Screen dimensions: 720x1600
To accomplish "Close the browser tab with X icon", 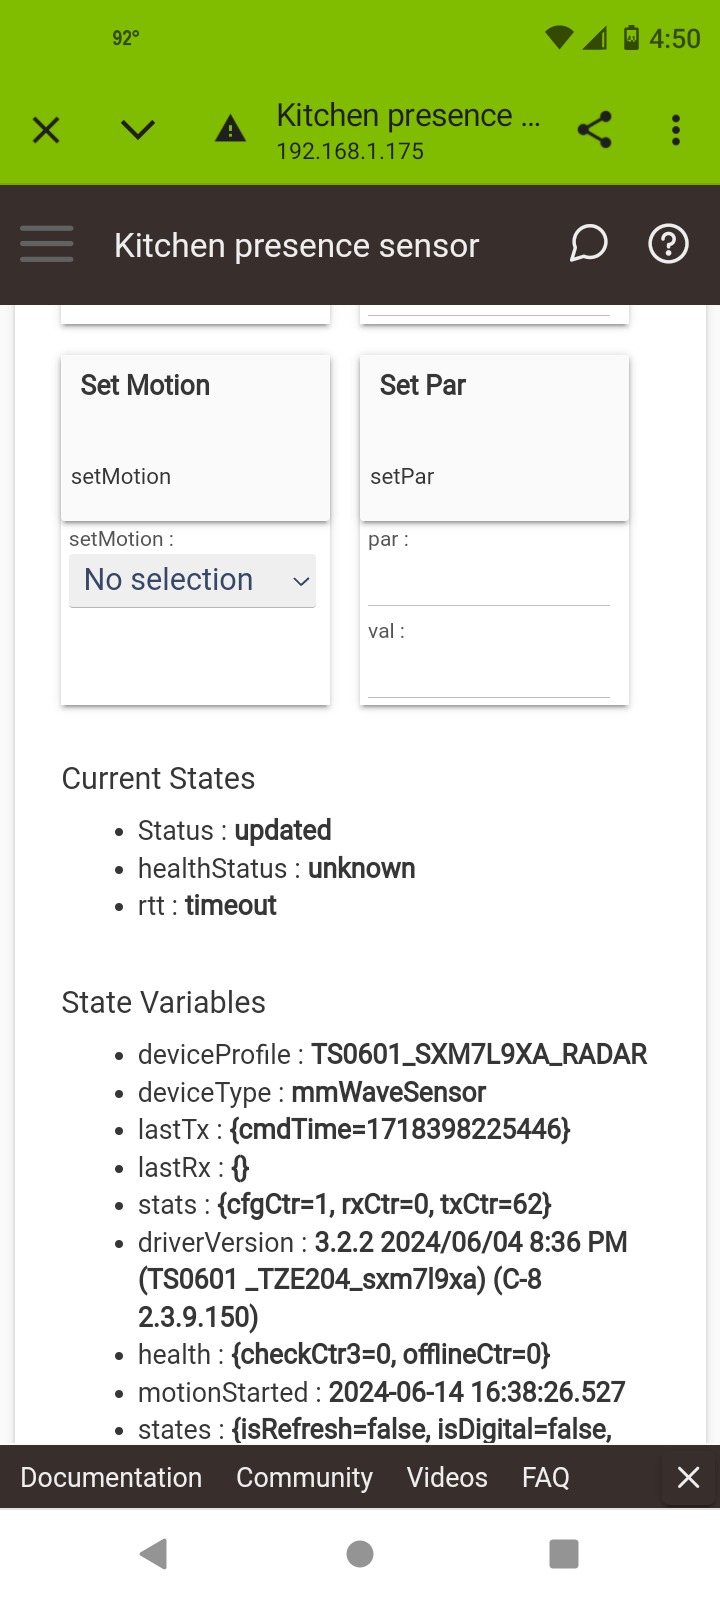I will [x=46, y=130].
